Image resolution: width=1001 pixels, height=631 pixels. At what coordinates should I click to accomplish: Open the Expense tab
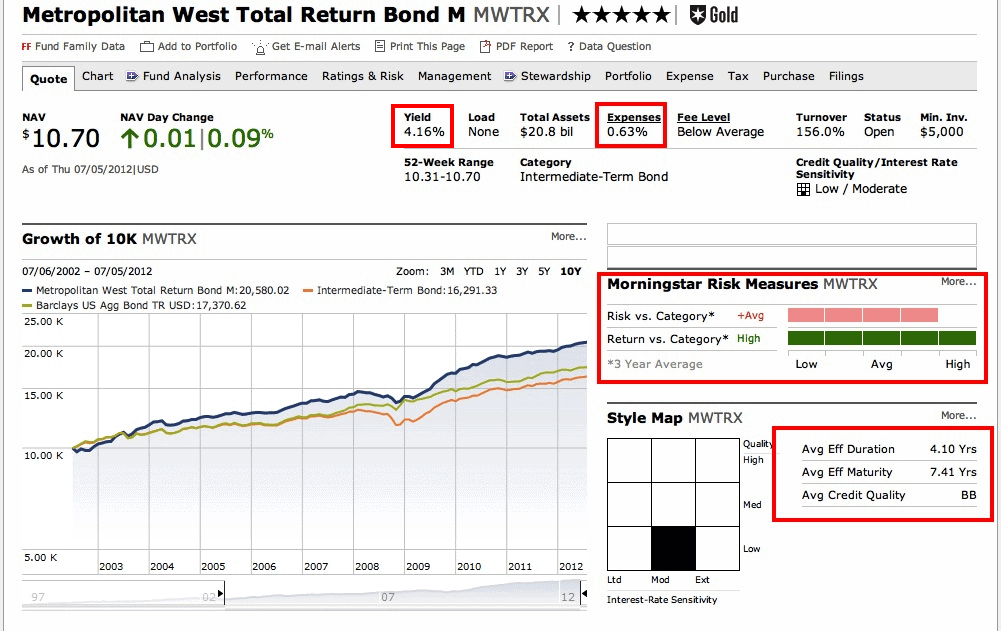689,76
